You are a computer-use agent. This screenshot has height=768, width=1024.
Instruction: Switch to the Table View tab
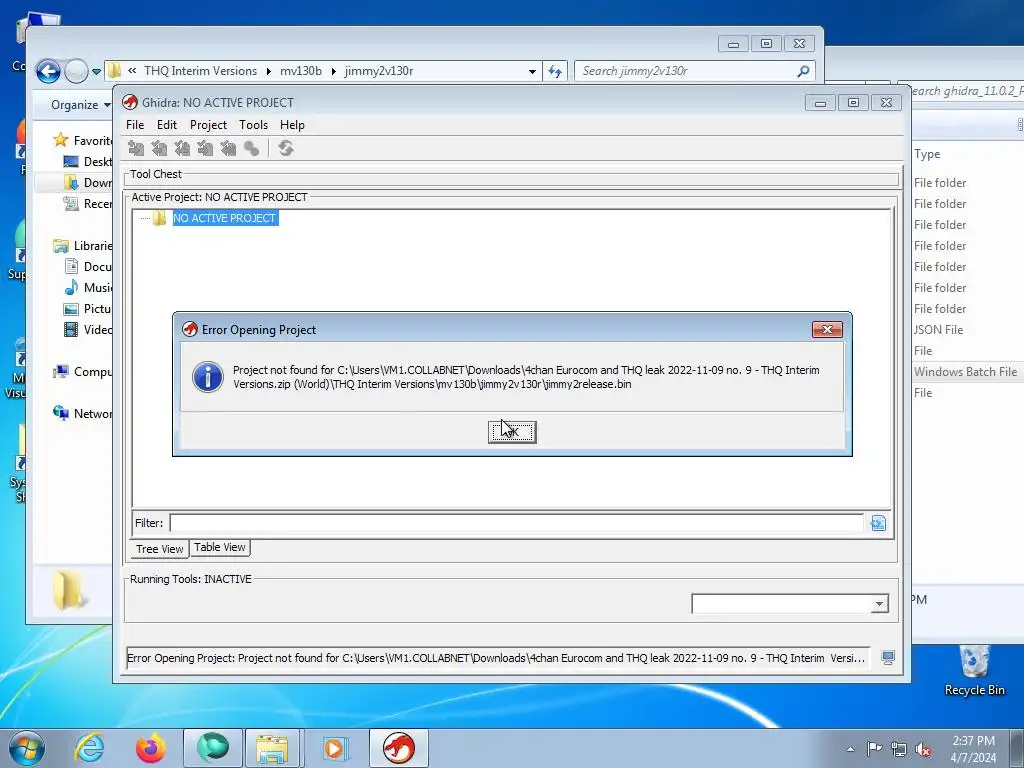click(219, 547)
